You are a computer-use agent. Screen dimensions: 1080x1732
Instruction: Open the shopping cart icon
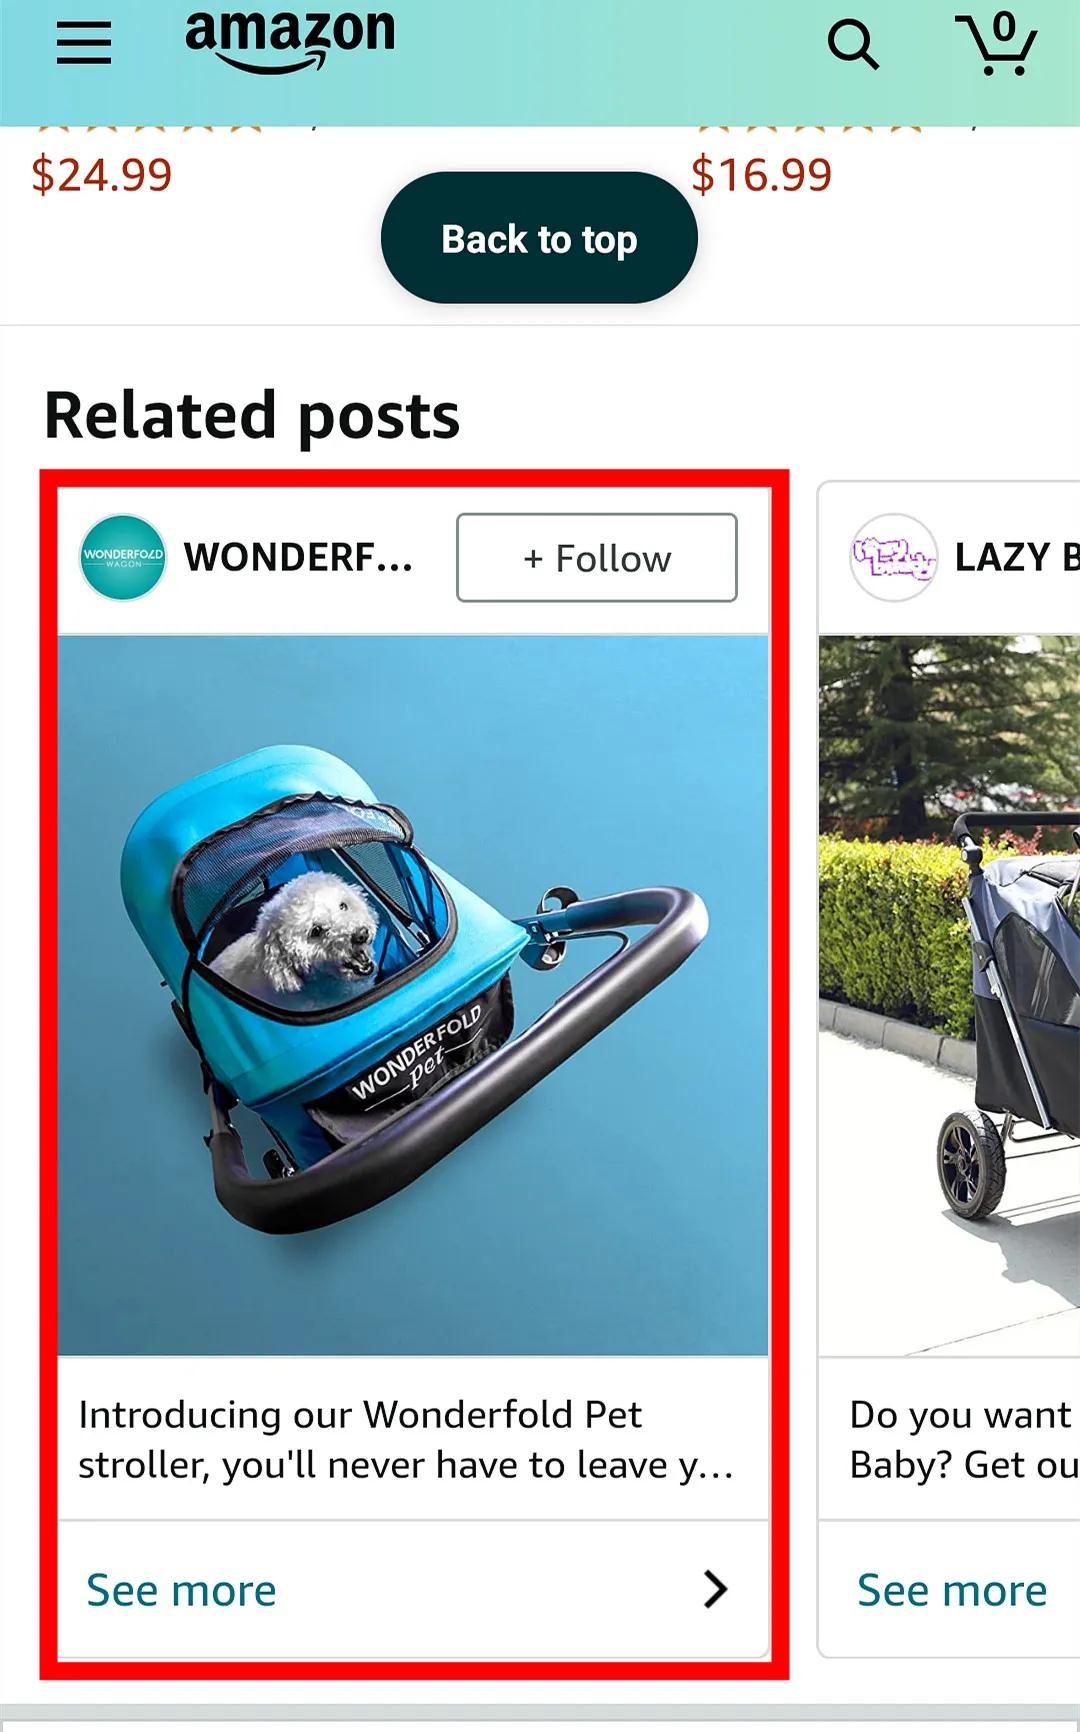click(x=996, y=44)
